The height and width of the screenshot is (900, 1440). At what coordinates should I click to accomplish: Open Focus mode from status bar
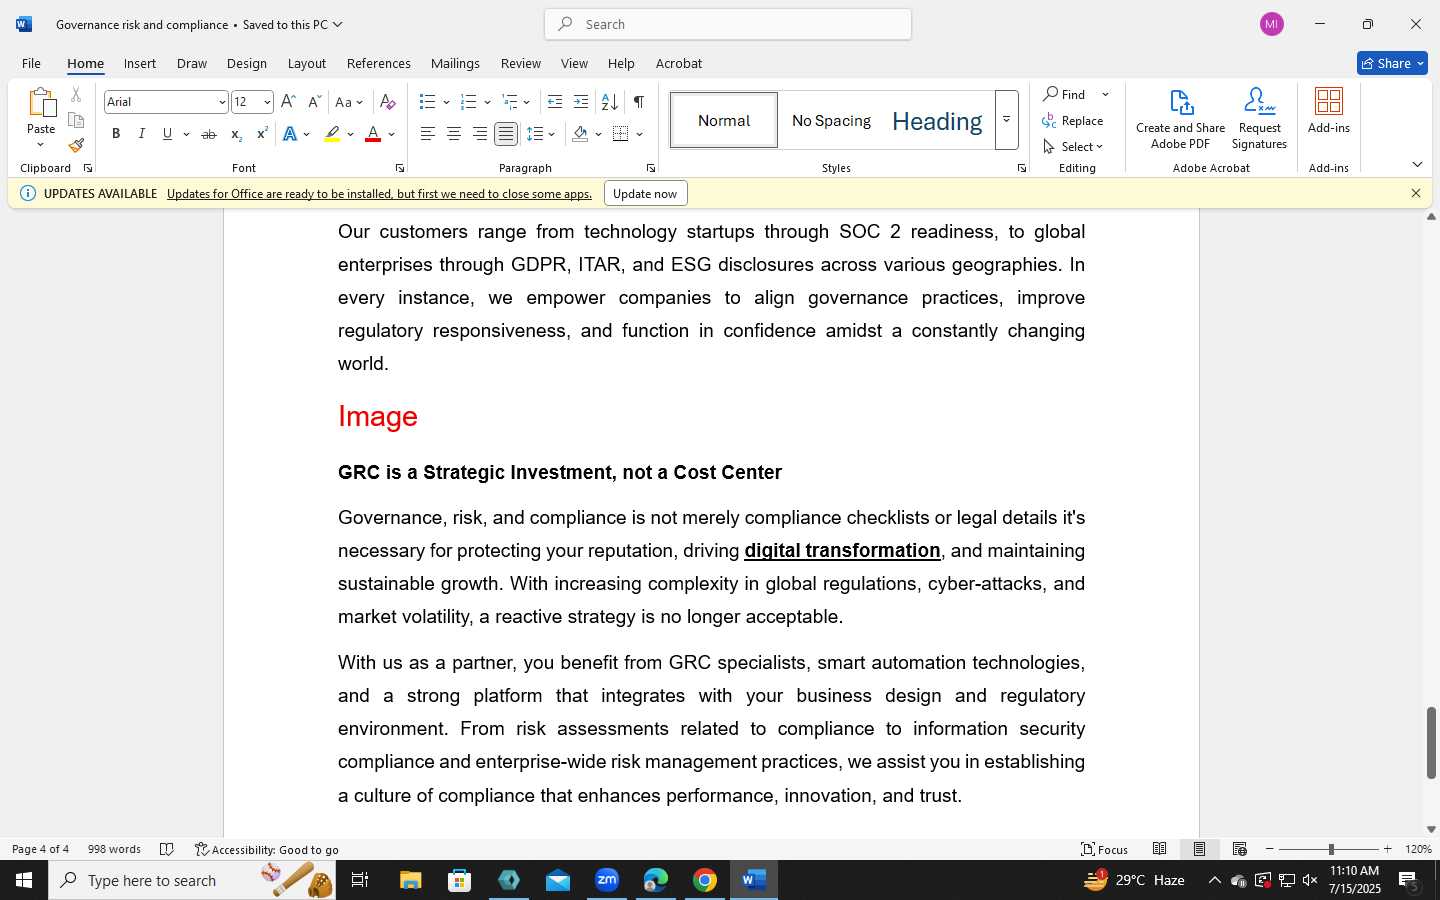click(x=1105, y=849)
